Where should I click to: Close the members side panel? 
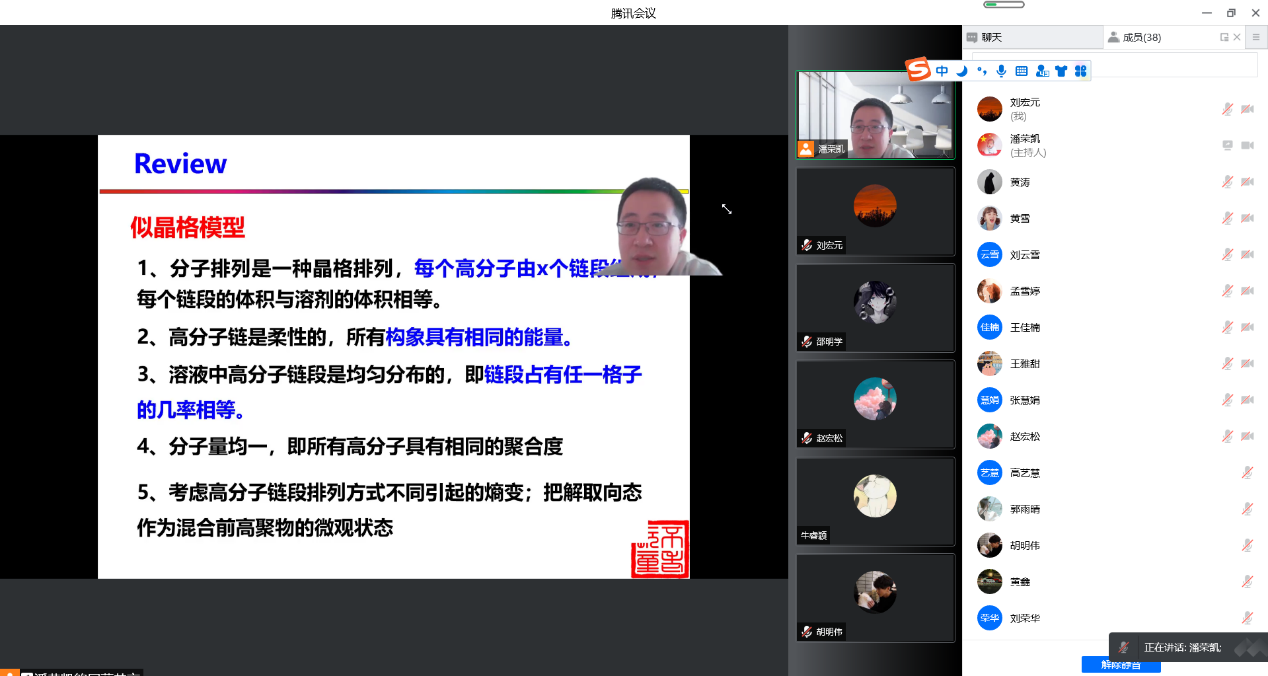(x=1237, y=37)
